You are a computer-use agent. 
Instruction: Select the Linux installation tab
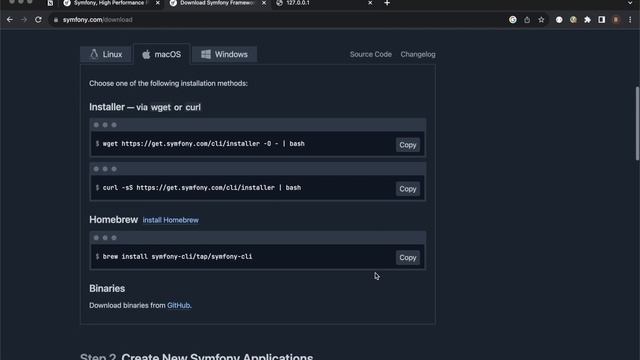[x=106, y=54]
